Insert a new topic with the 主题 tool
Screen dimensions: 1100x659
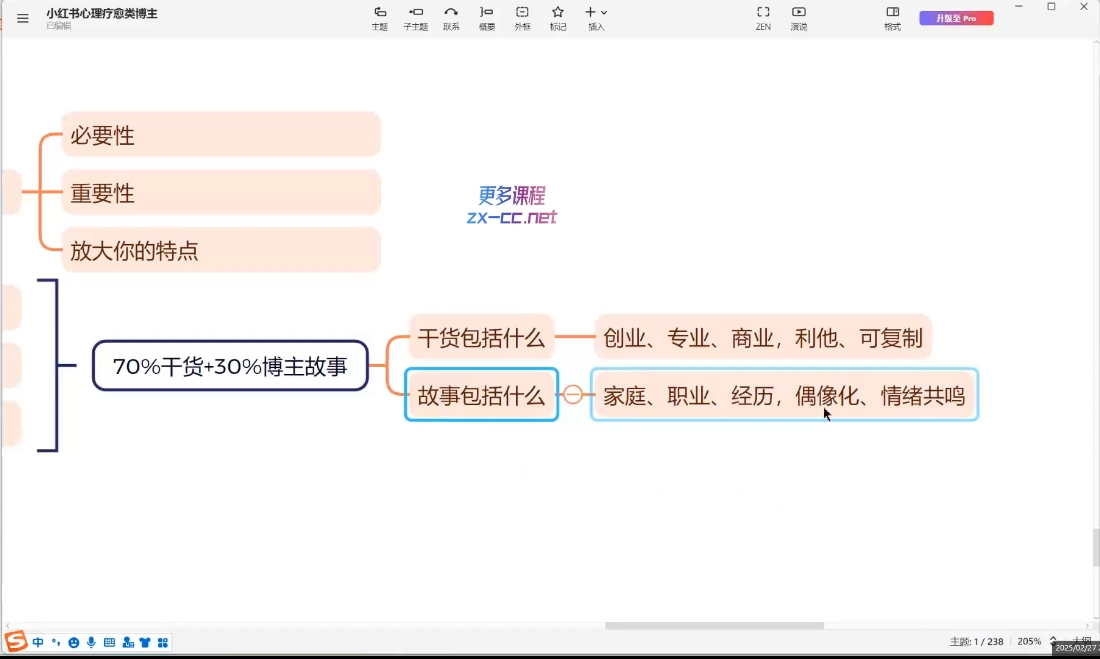(379, 18)
